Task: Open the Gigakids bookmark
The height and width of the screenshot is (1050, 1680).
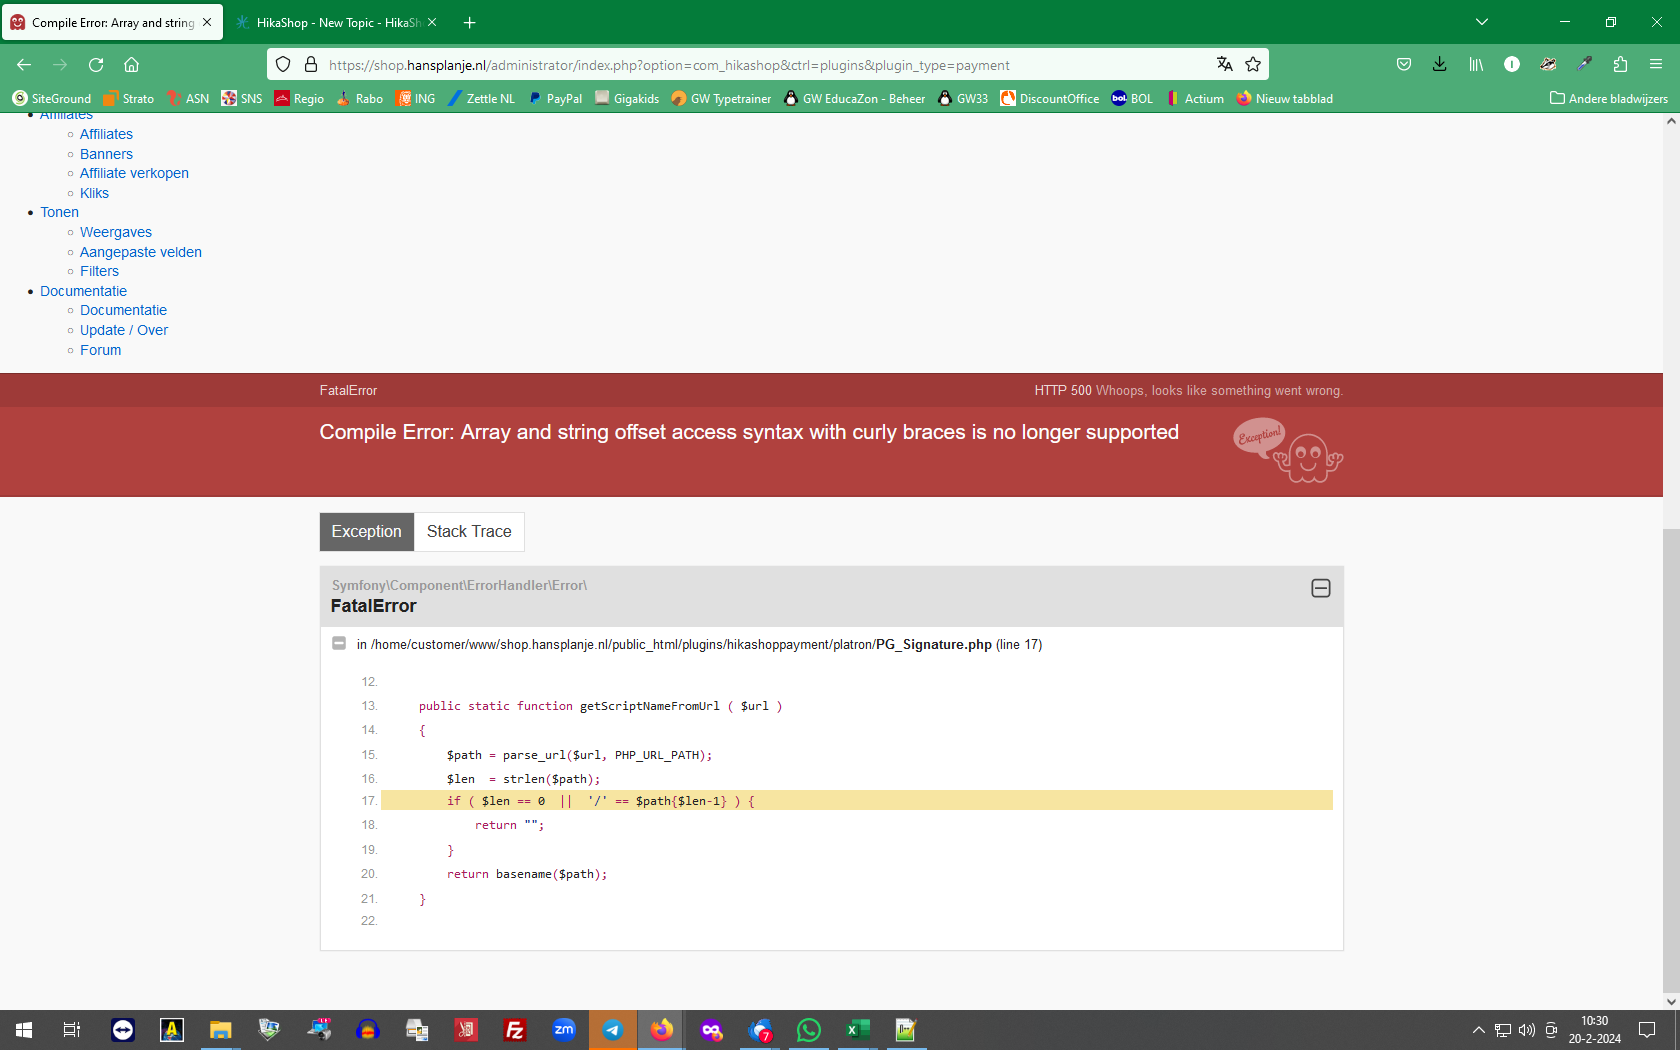Action: coord(627,98)
